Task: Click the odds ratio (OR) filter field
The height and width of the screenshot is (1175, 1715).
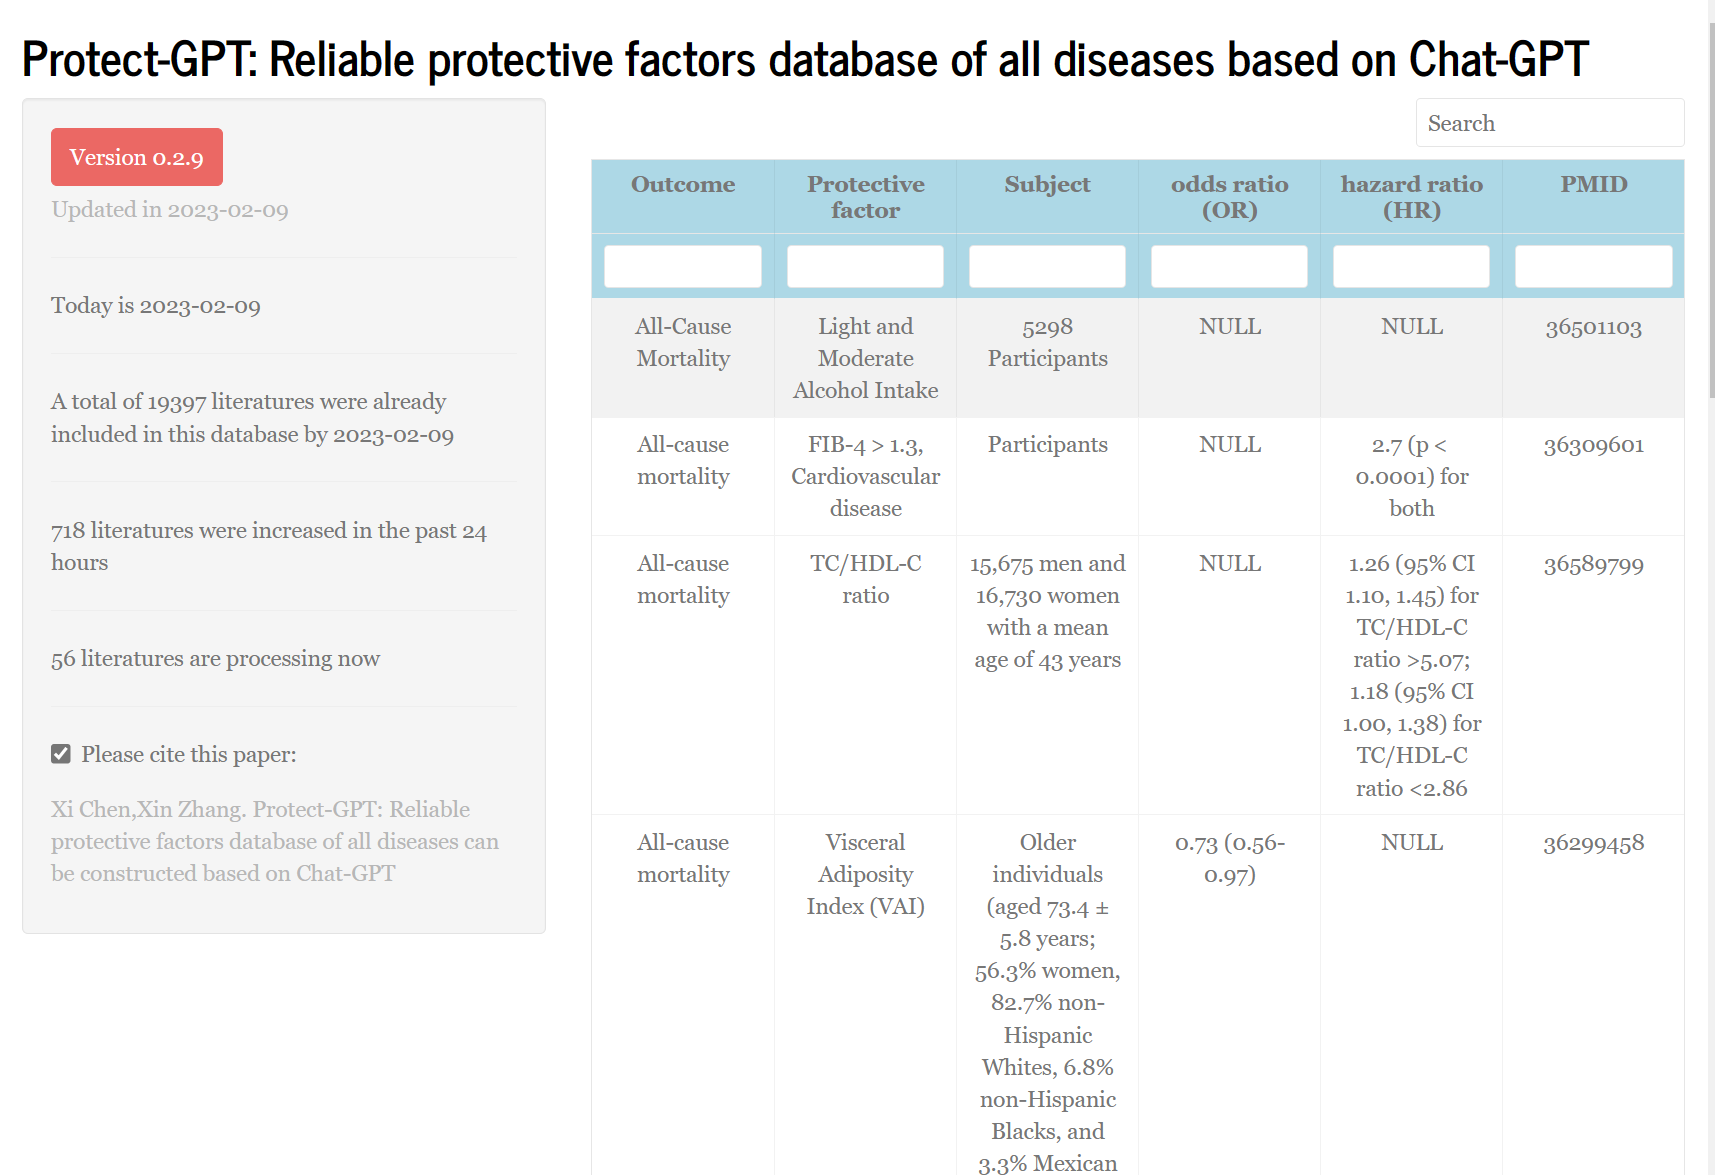Action: [1229, 265]
